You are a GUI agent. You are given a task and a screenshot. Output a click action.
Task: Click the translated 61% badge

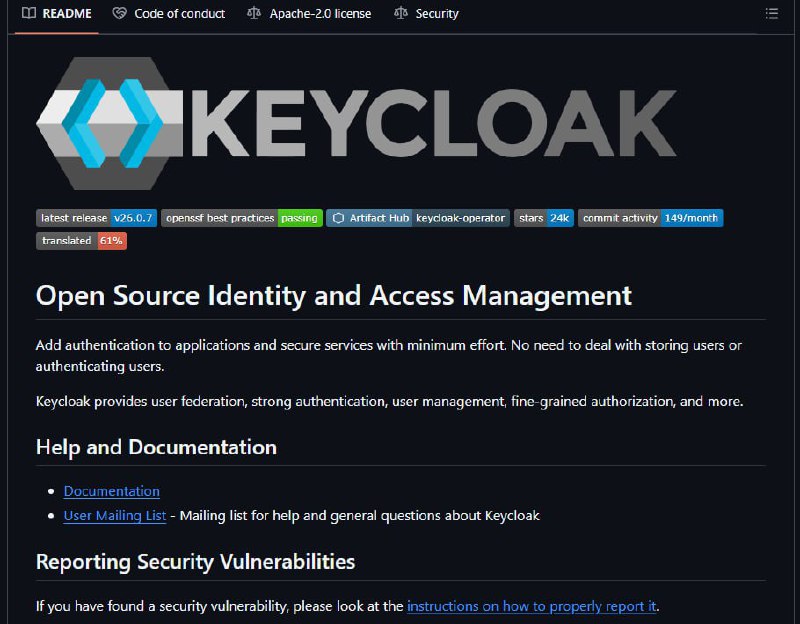(81, 241)
